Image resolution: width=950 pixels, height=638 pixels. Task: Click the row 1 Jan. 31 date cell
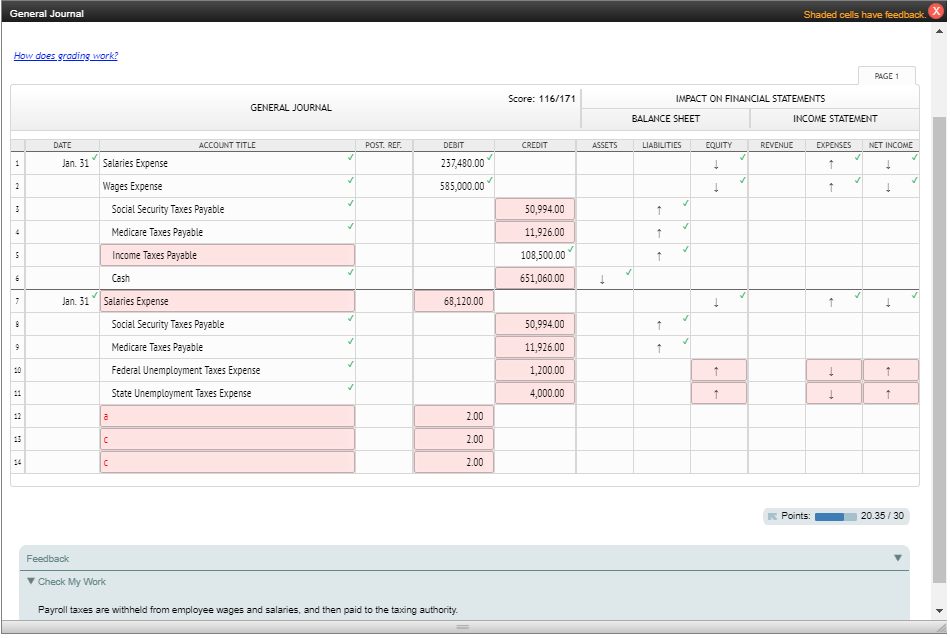[62, 163]
